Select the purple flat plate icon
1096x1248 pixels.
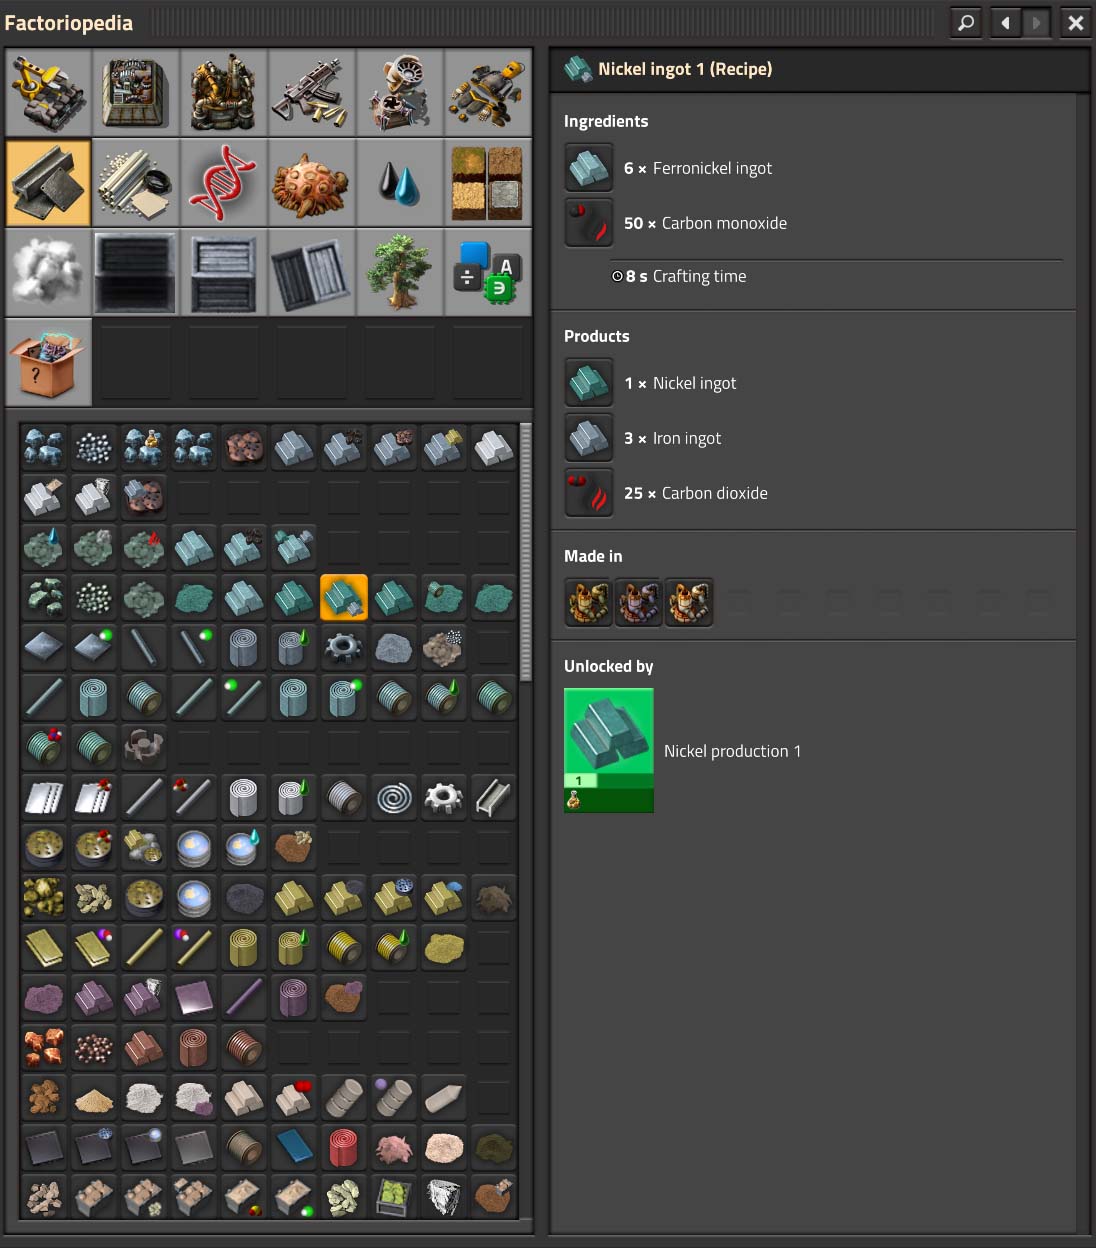tap(194, 997)
